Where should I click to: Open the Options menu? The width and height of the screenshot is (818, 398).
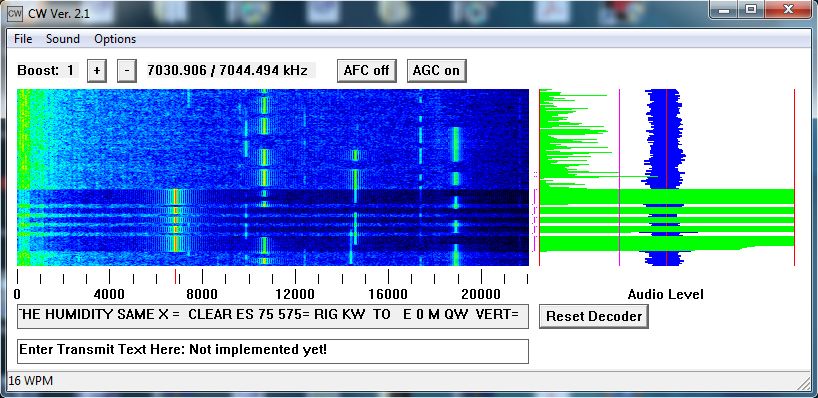115,39
